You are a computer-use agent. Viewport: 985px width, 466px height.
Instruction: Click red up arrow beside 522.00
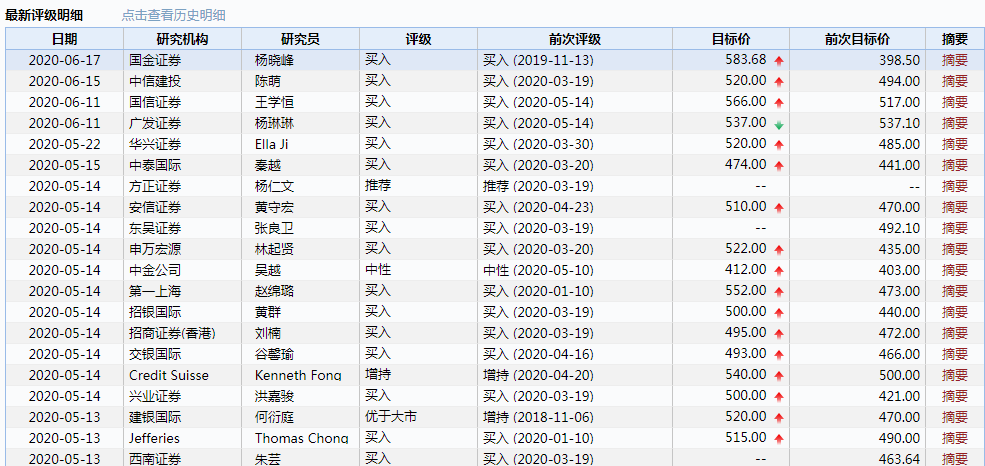(779, 250)
